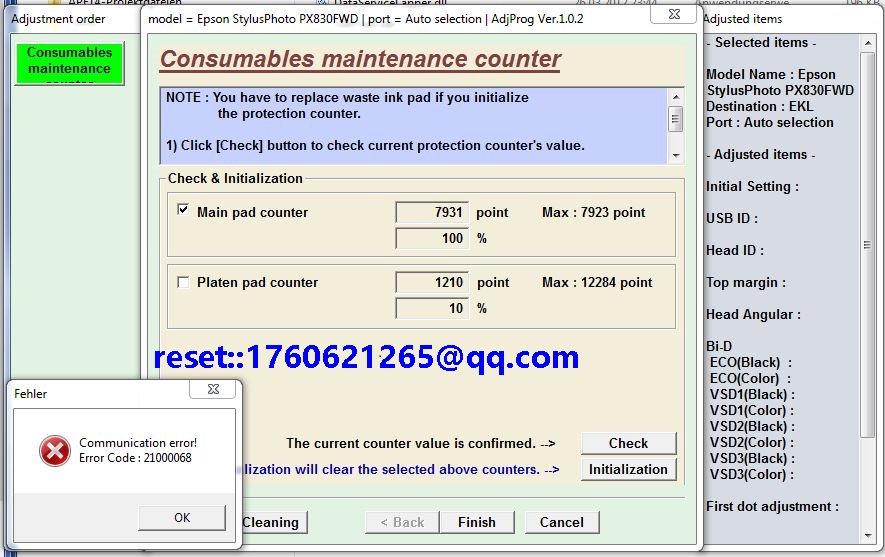Click 'Communication error!' message text
The height and width of the screenshot is (557, 885).
tap(138, 442)
